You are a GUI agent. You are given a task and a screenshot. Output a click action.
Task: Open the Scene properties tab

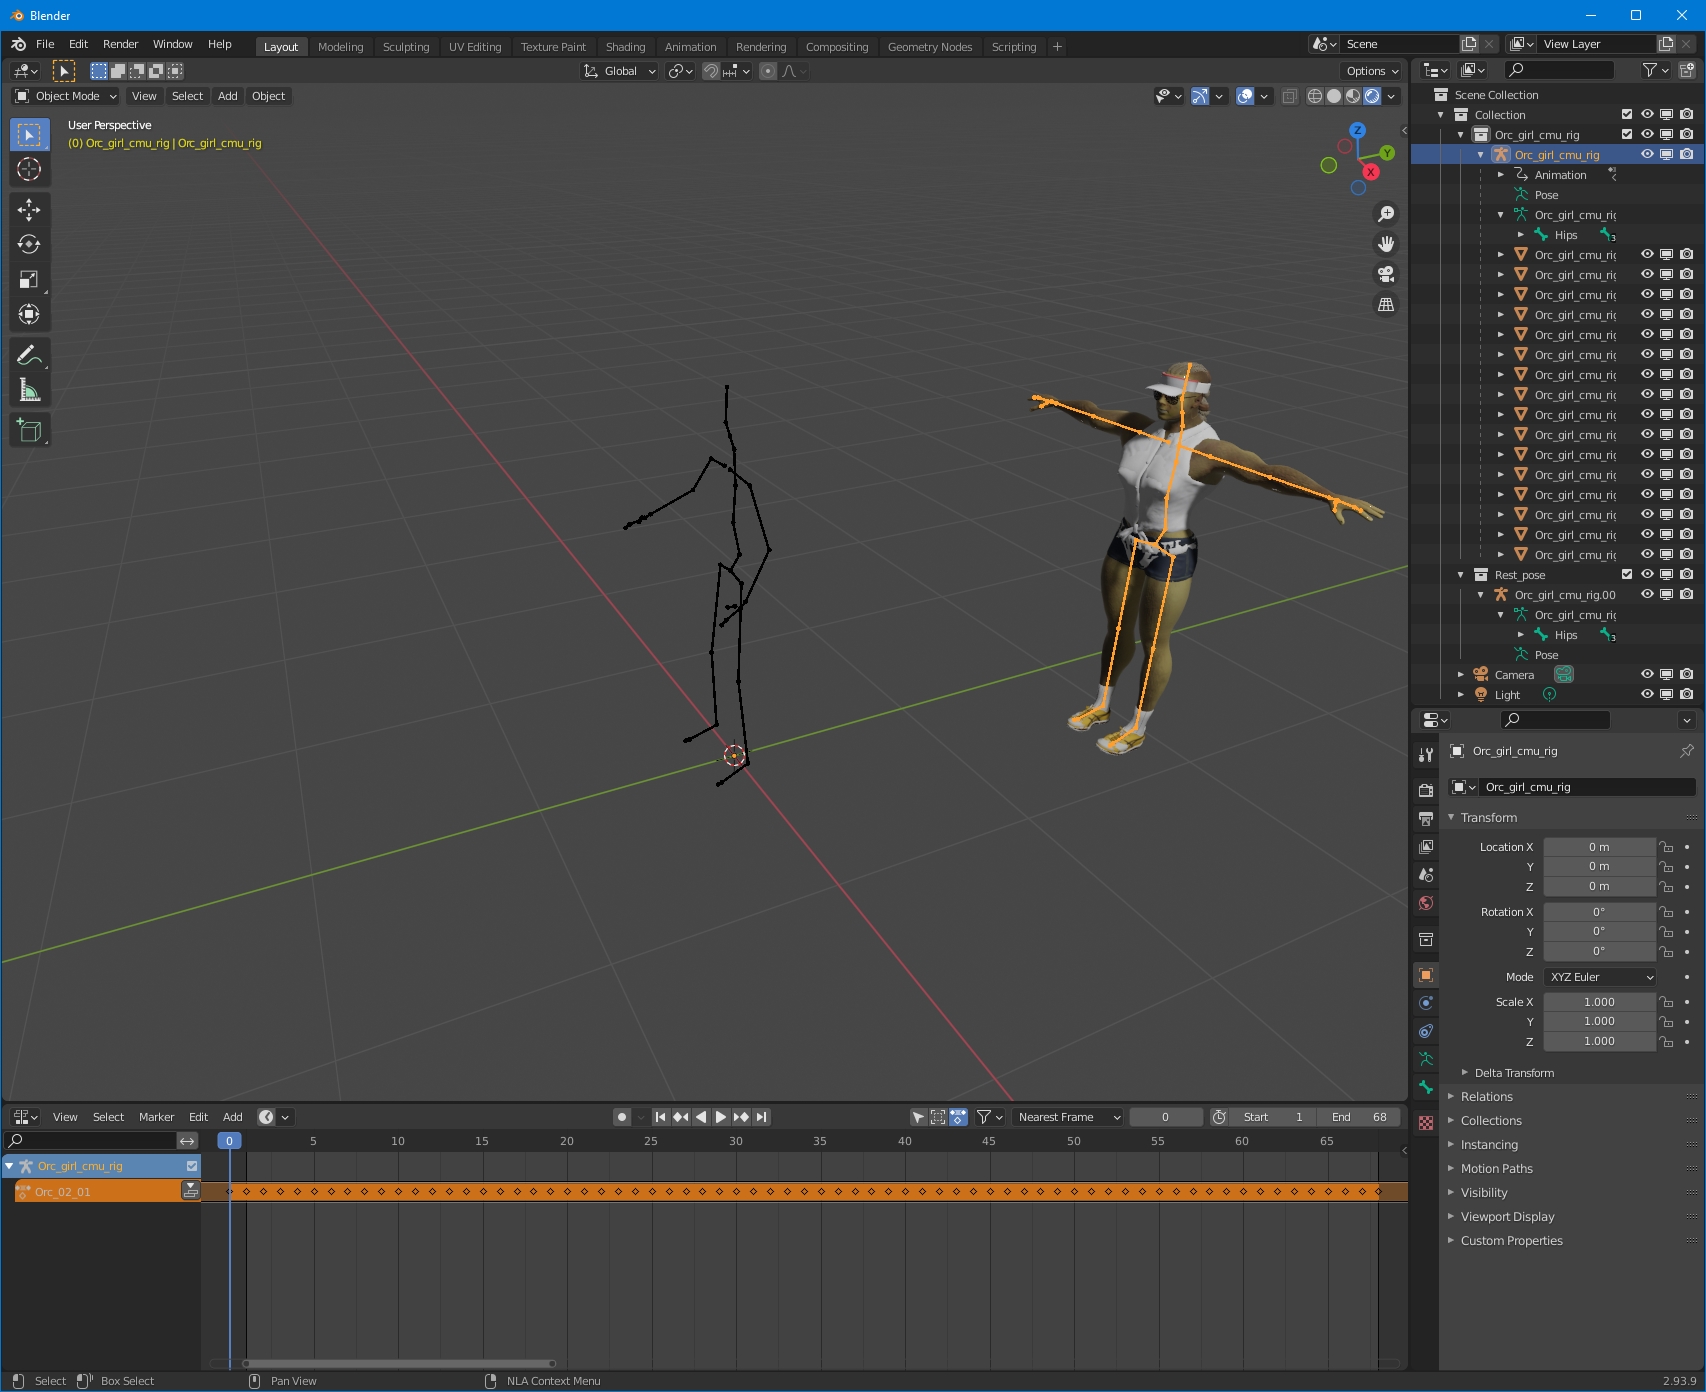point(1426,874)
